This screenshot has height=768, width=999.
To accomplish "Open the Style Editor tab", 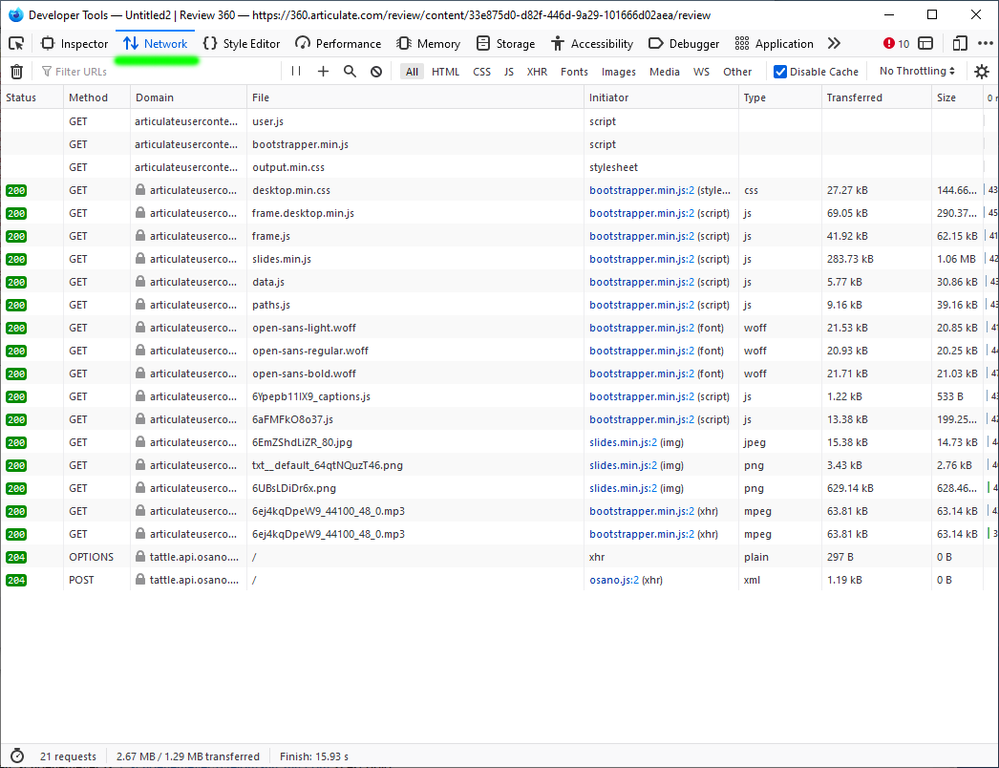I will point(241,44).
